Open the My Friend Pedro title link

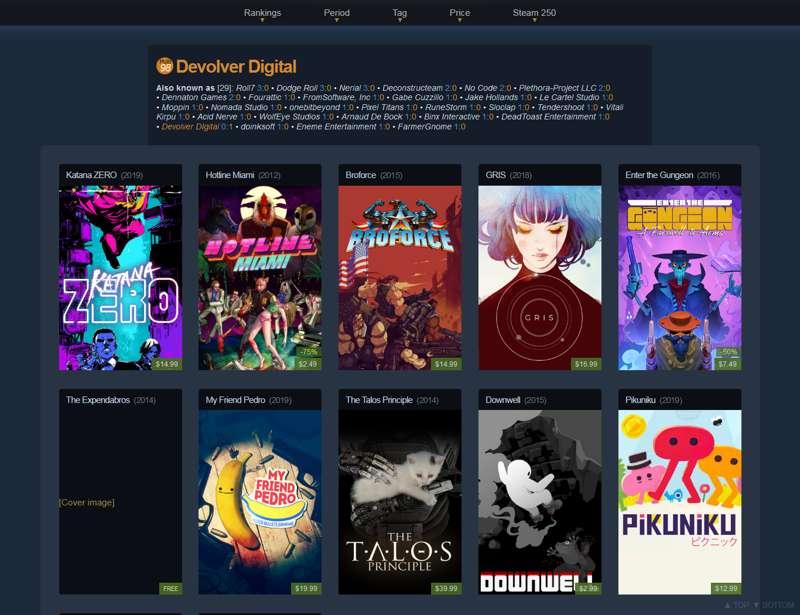click(x=235, y=400)
